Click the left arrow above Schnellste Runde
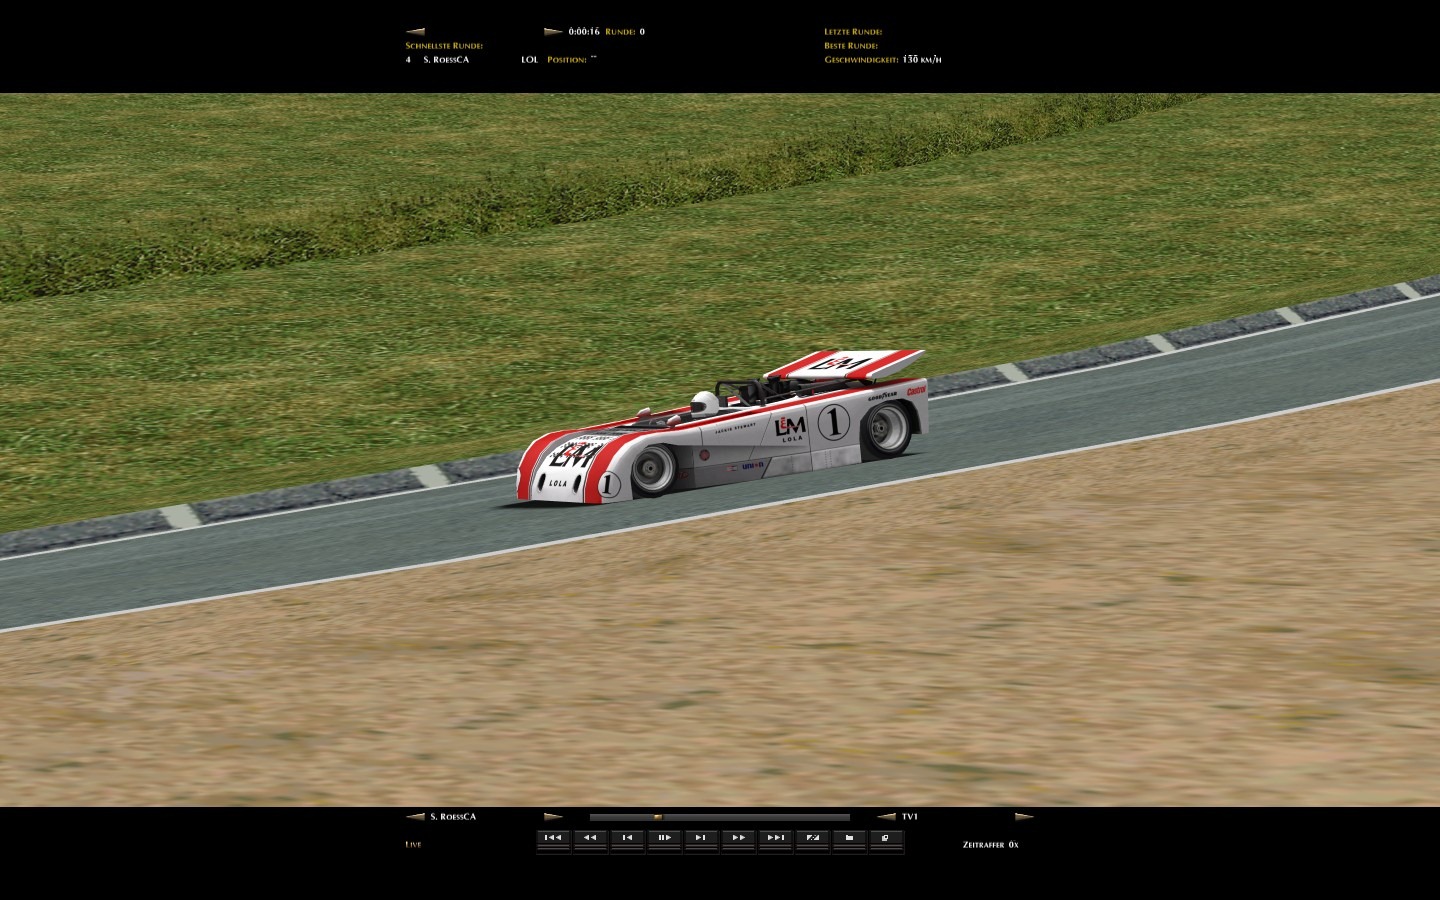The width and height of the screenshot is (1440, 900). point(415,32)
